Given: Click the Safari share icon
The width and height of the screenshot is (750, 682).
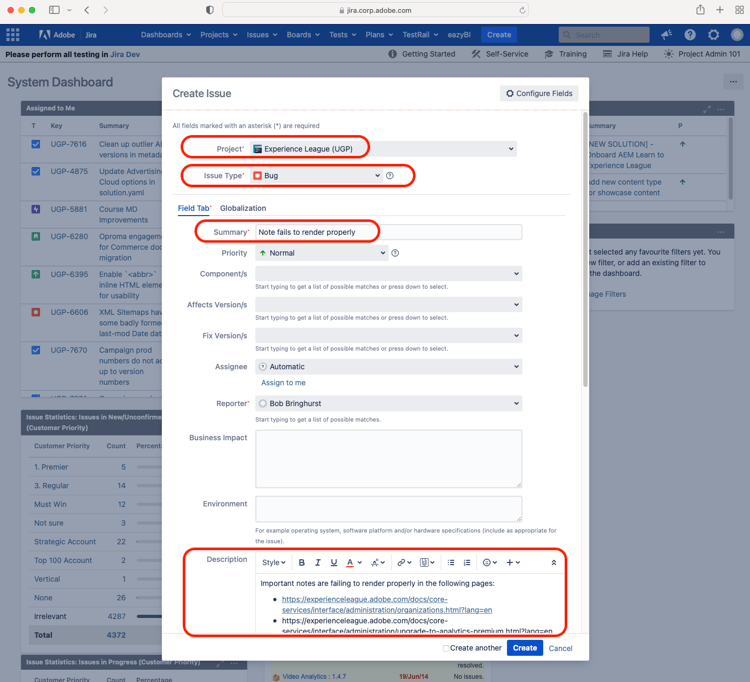Looking at the screenshot, I should point(700,10).
